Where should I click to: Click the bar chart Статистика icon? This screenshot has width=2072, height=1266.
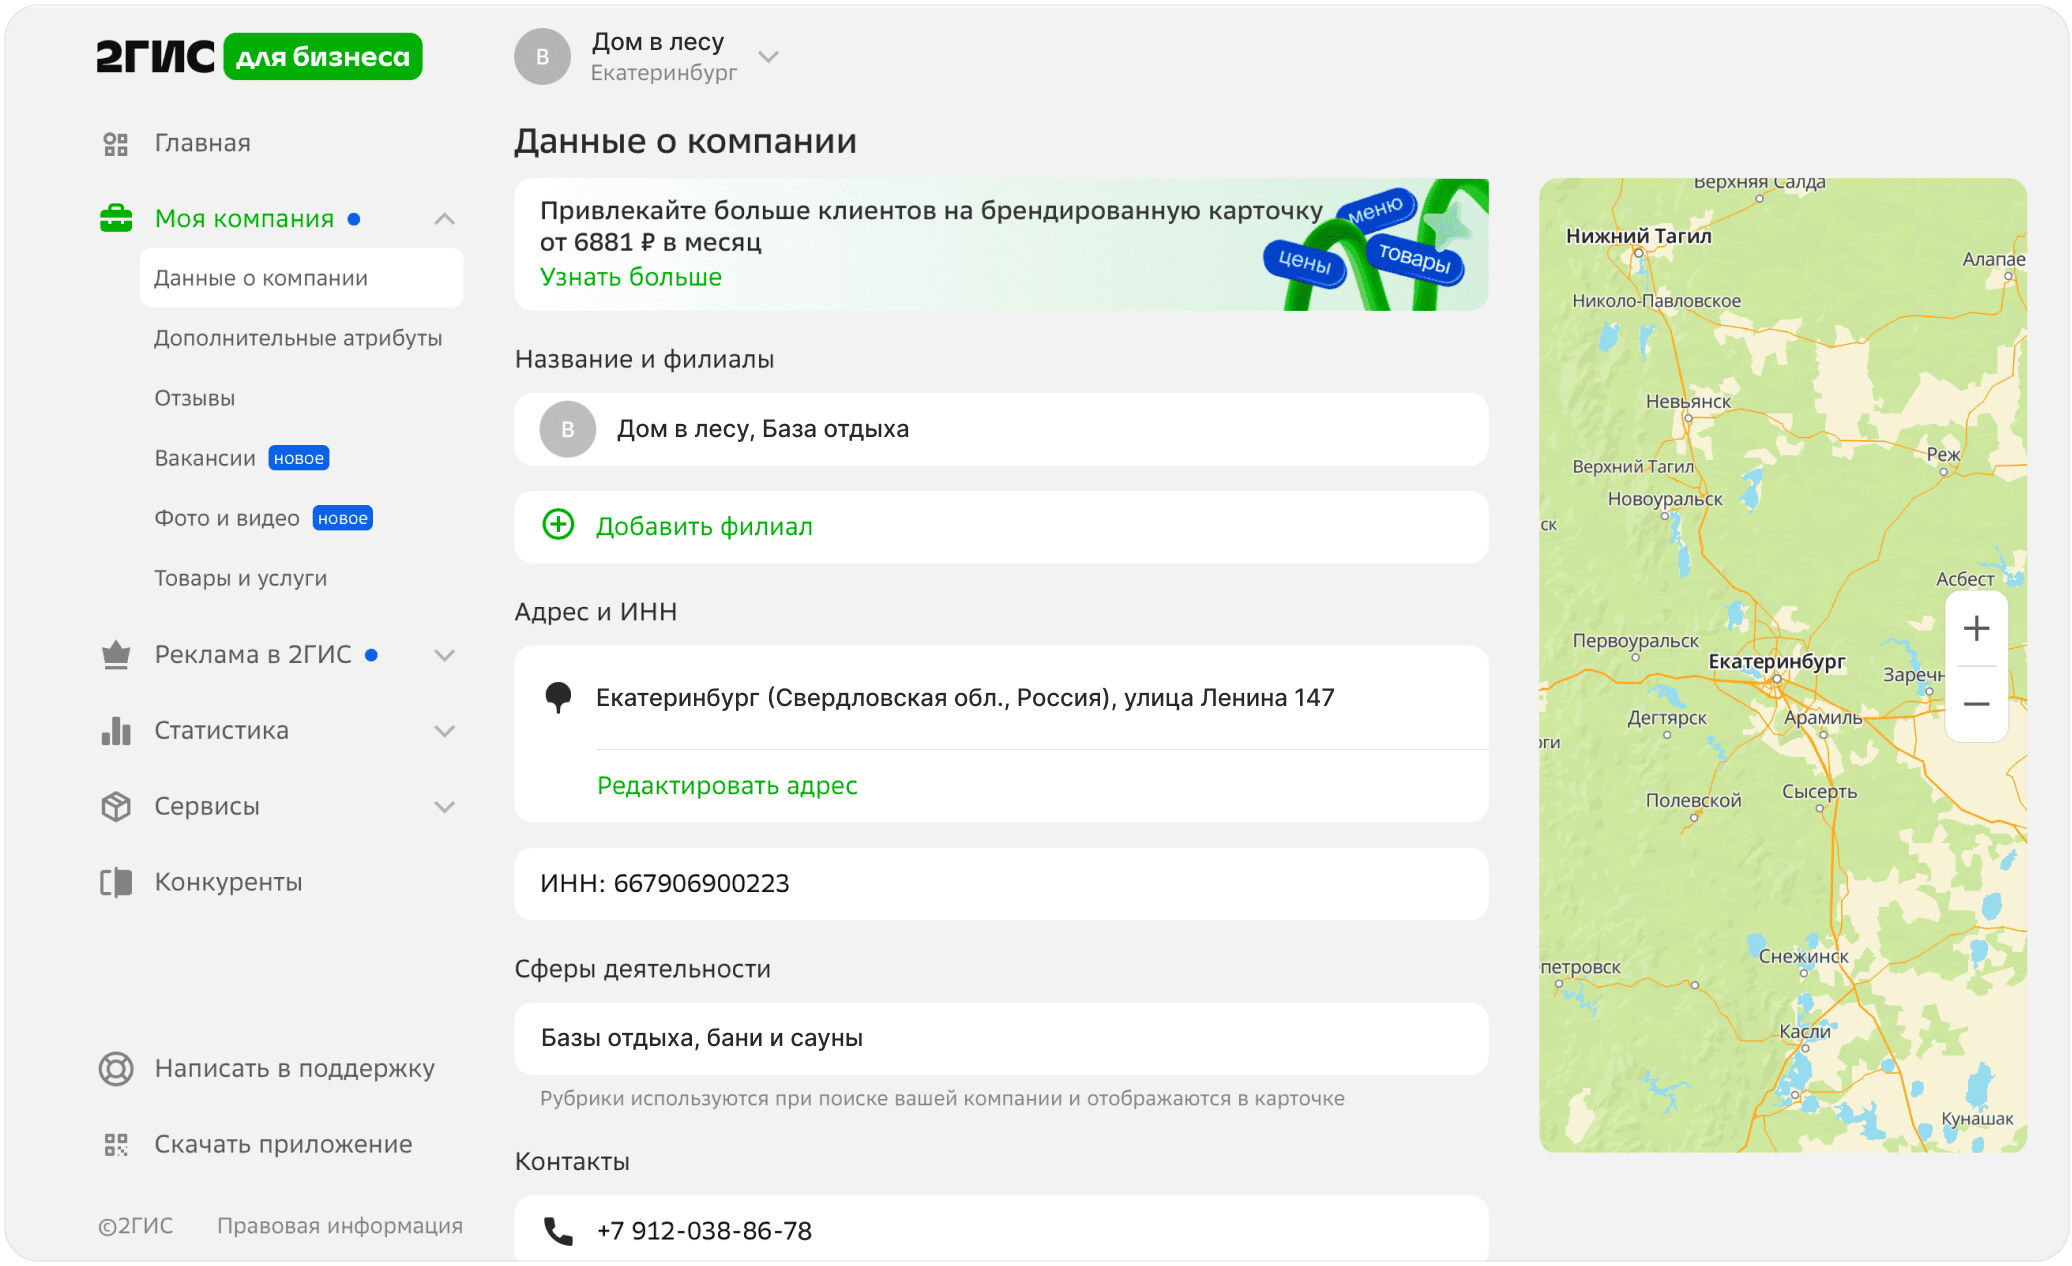[x=116, y=731]
